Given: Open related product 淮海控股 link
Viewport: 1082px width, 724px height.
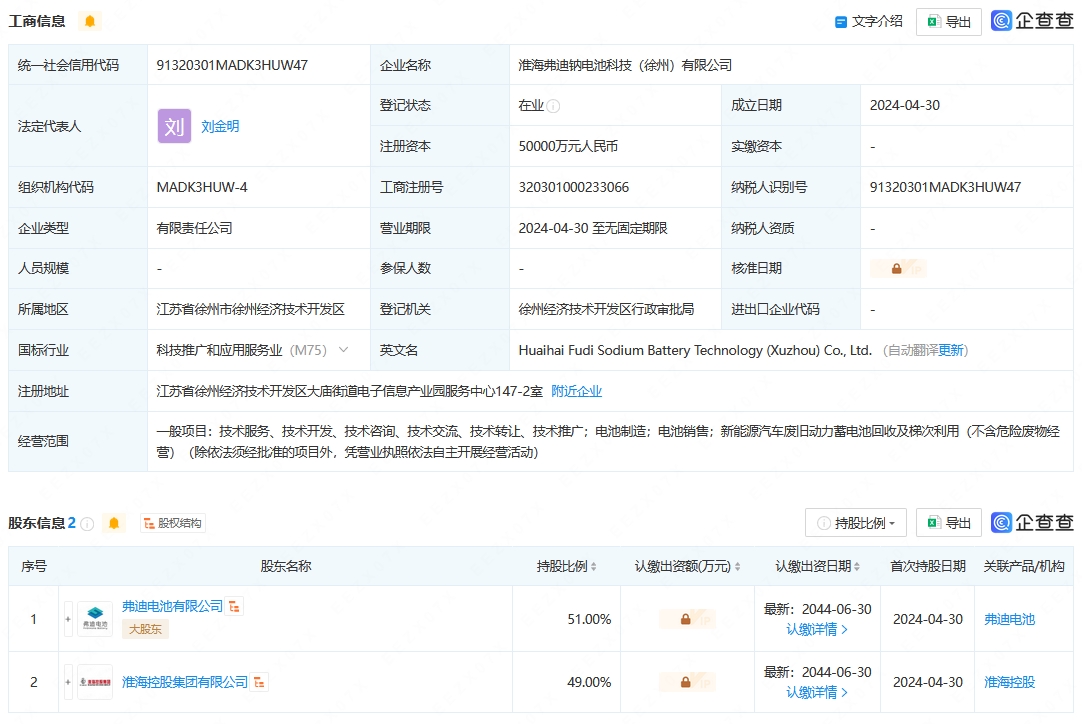Looking at the screenshot, I should point(1010,682).
